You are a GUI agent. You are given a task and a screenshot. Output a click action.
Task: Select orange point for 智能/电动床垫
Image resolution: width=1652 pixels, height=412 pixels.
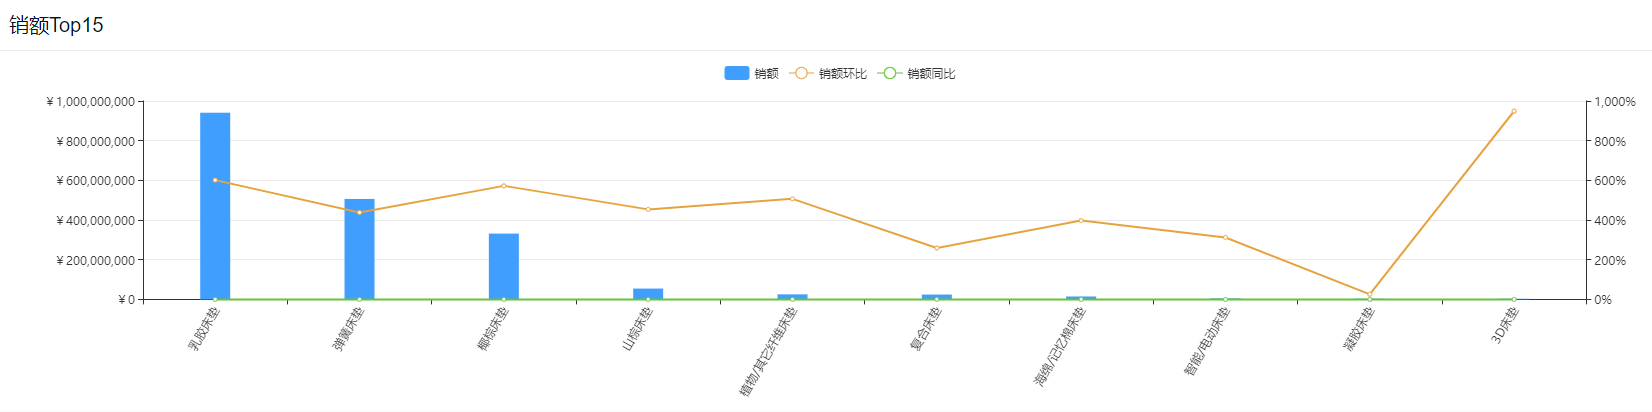coord(1225,237)
